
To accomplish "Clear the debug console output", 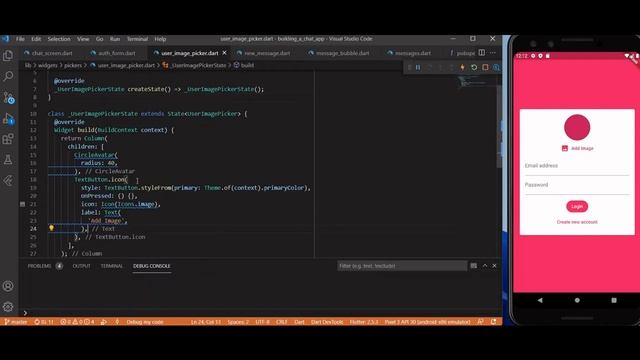I will (473, 266).
